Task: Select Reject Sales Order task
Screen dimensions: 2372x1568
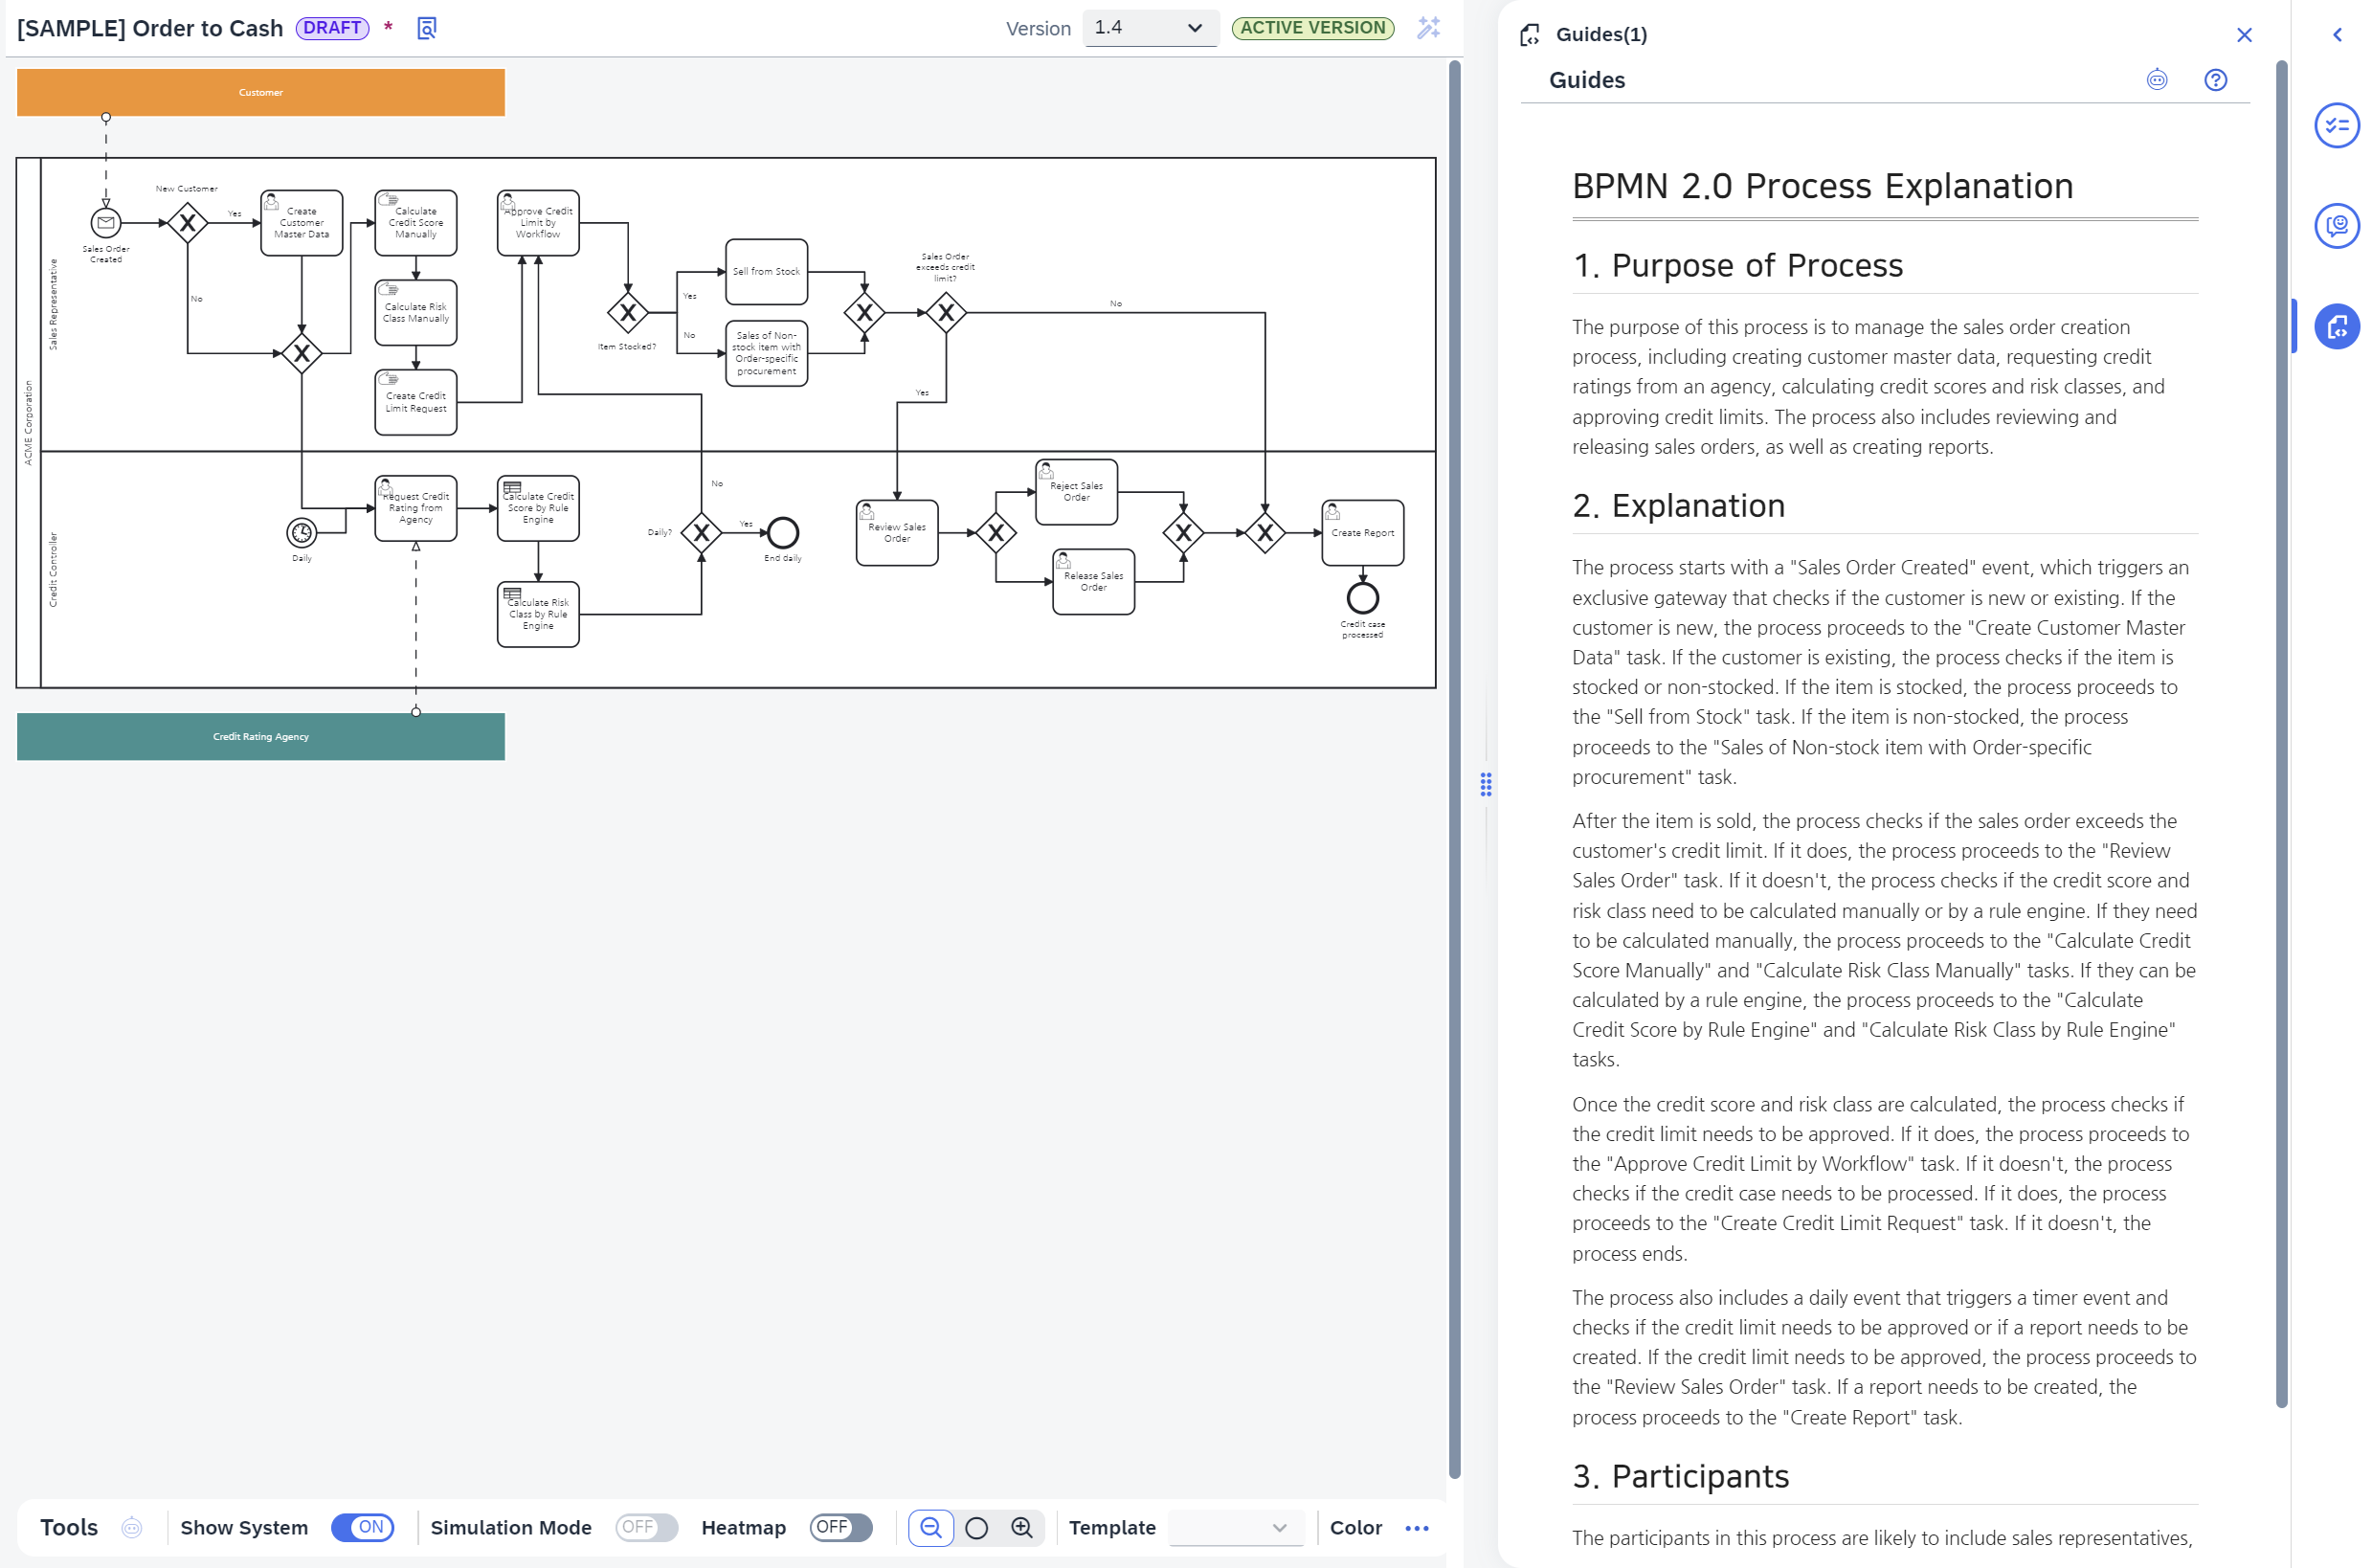Action: point(1076,491)
